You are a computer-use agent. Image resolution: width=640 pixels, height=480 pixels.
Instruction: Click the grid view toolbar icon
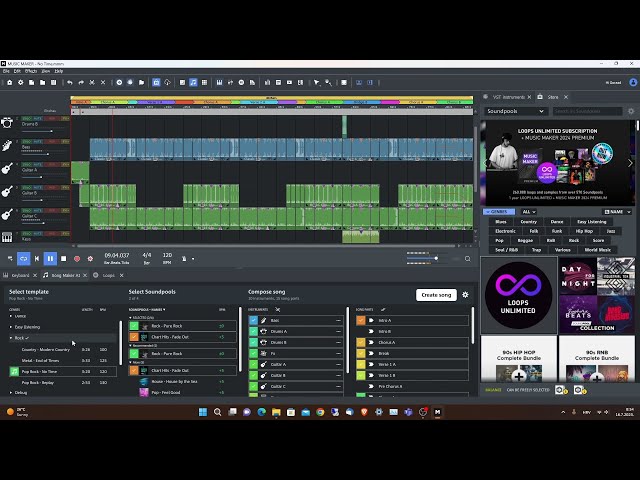204,82
